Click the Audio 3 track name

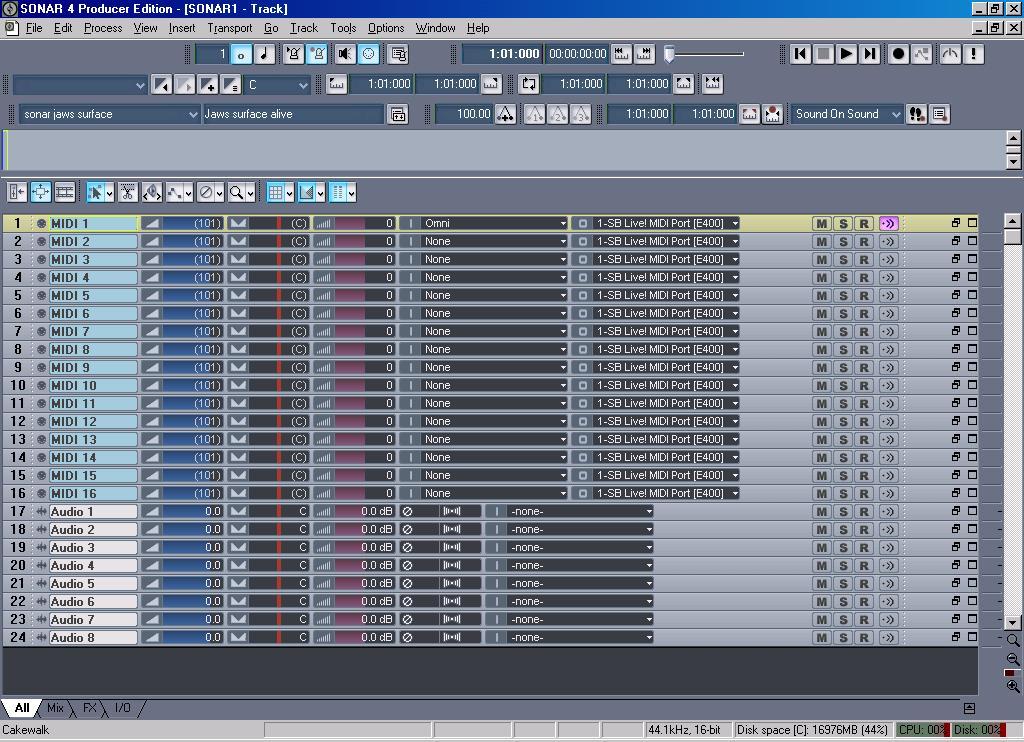[93, 547]
